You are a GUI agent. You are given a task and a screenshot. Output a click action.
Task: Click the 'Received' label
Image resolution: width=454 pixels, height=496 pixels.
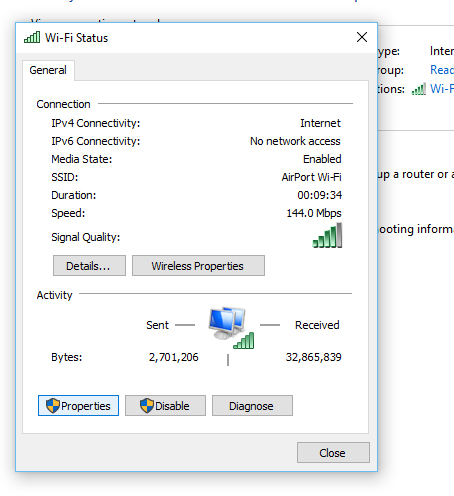(x=317, y=325)
